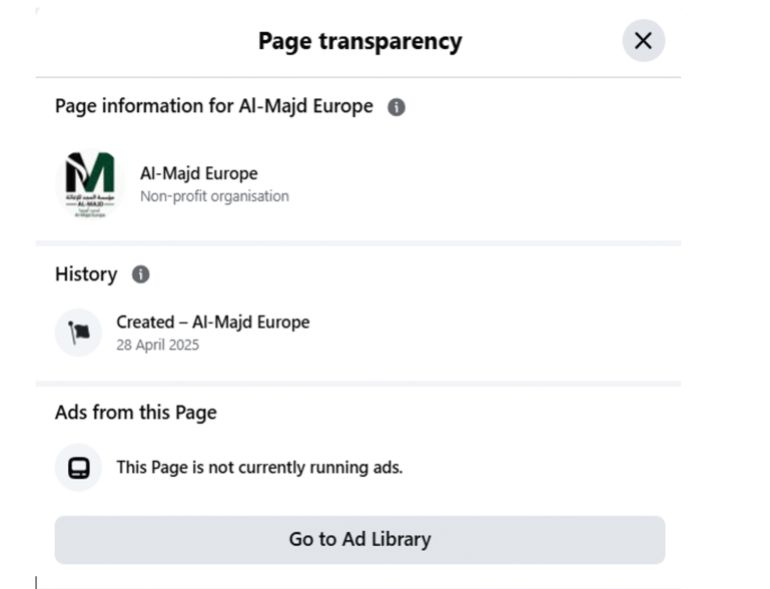
Task: Click the Al-Majd Europe page name
Action: 198,173
